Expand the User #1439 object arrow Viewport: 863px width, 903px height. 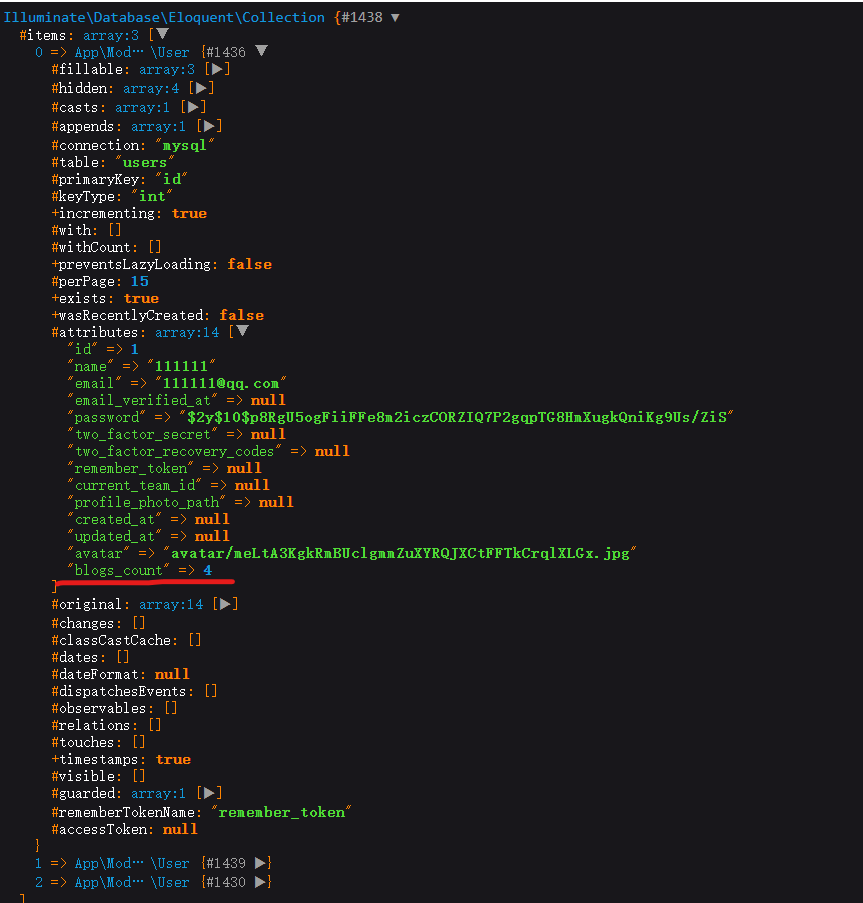(260, 863)
